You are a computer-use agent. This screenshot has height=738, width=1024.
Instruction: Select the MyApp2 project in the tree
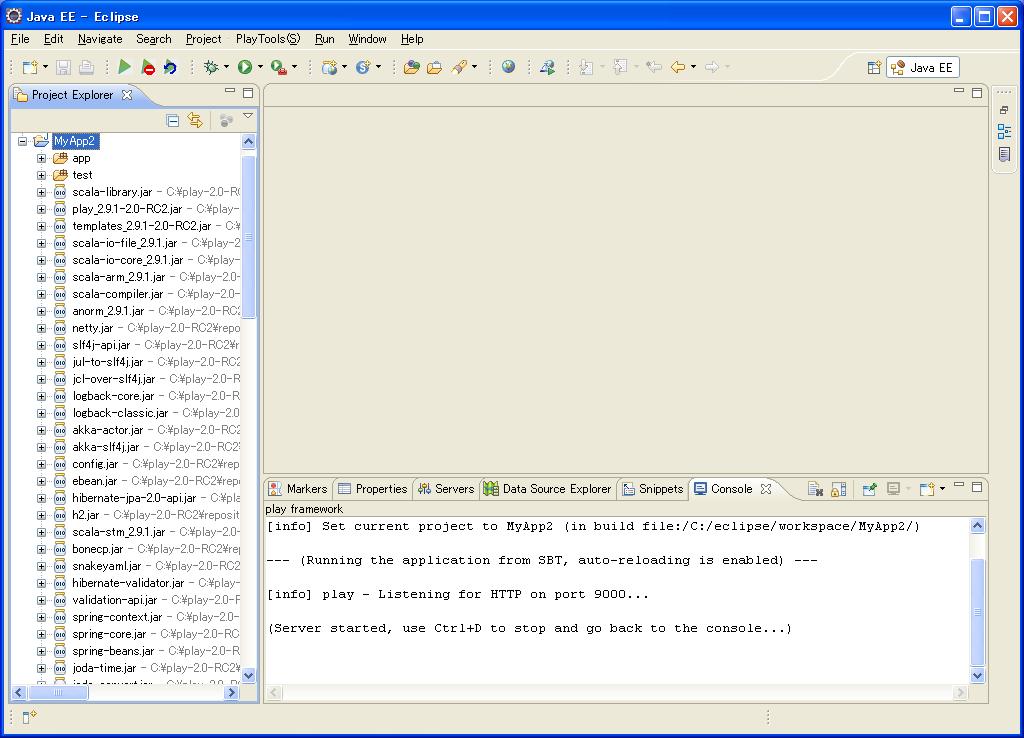coord(74,141)
